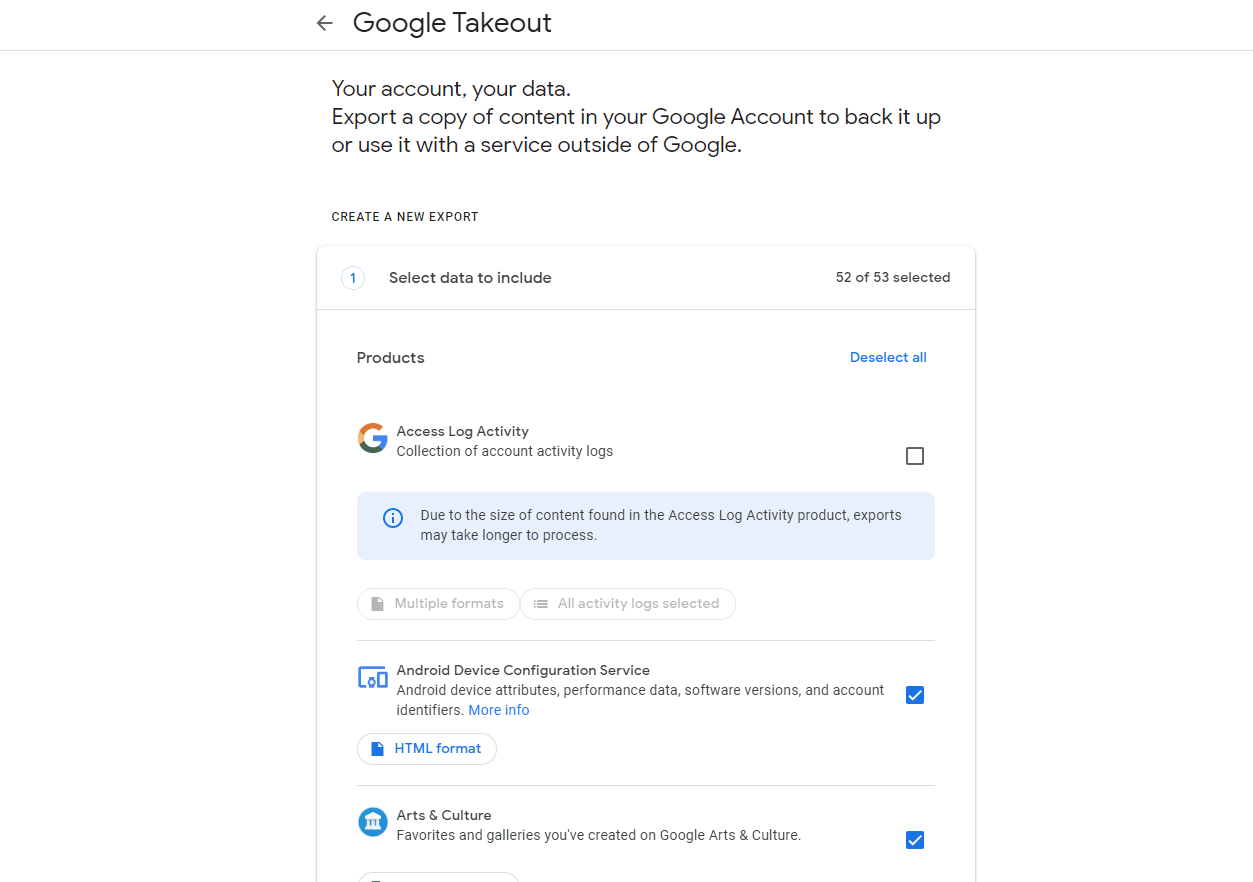The image size is (1253, 882).
Task: Click the 'CREATE A NEW EXPORT' heading
Action: click(404, 216)
